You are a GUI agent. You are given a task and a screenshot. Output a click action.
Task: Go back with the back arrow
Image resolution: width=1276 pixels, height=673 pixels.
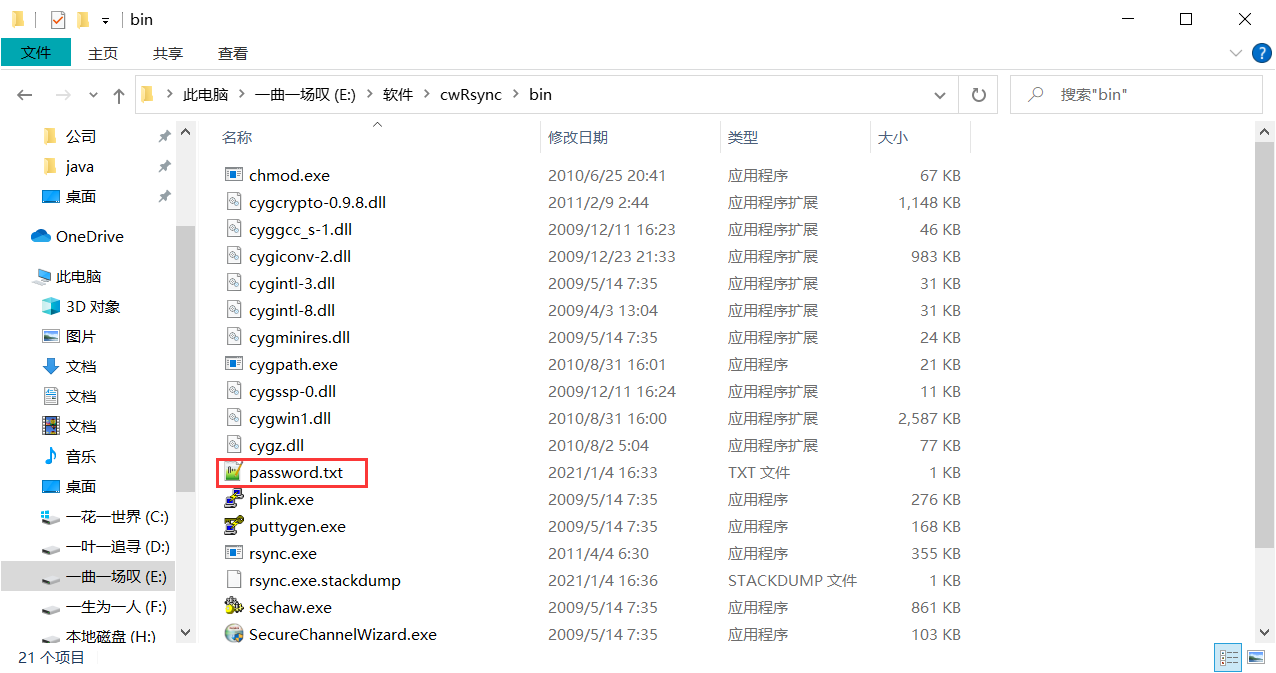point(25,95)
